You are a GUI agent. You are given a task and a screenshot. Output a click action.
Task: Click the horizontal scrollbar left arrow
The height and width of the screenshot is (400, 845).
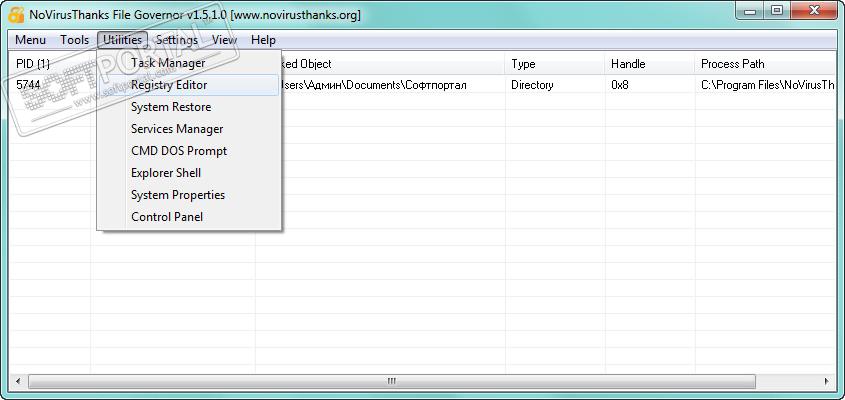point(18,382)
